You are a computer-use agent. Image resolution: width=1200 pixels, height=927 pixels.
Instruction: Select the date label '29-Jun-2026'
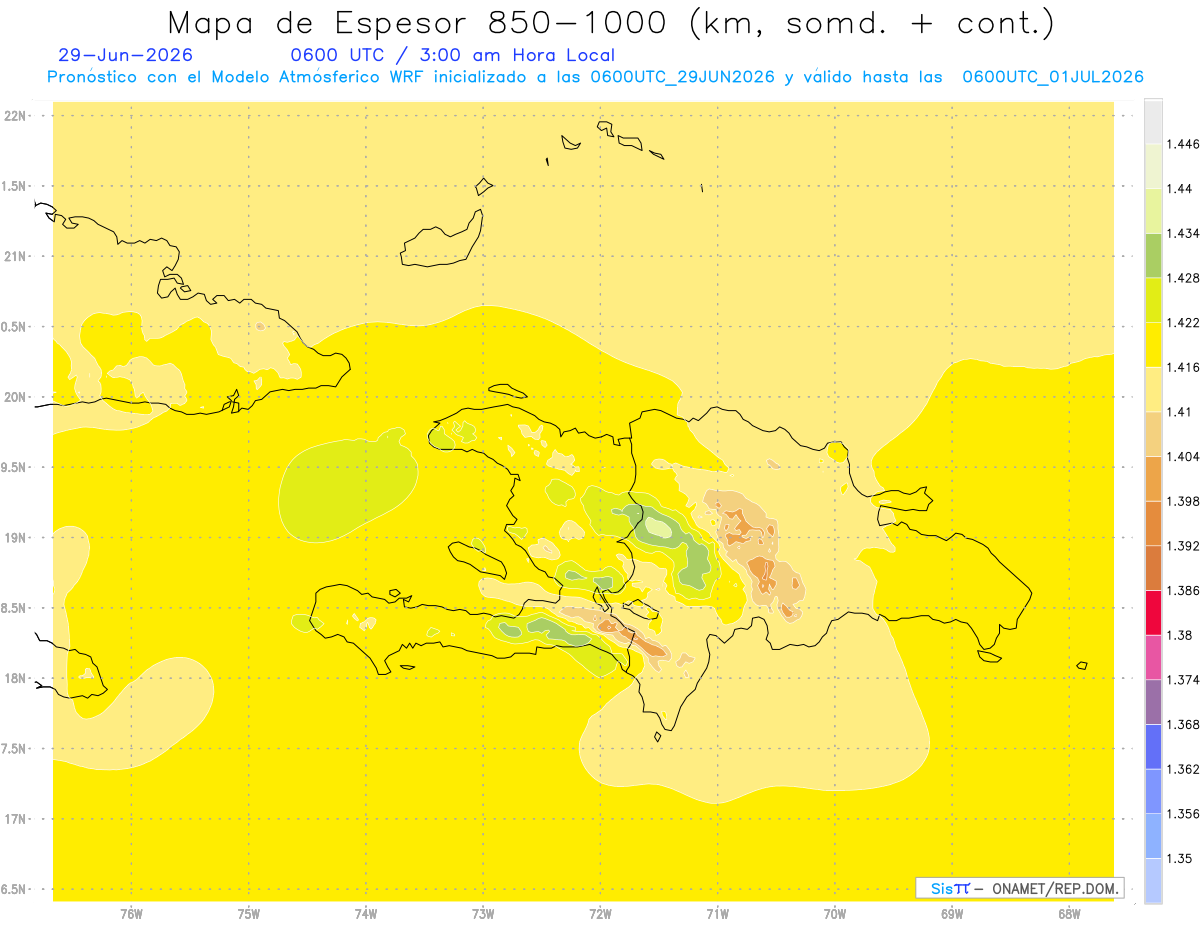click(x=126, y=56)
